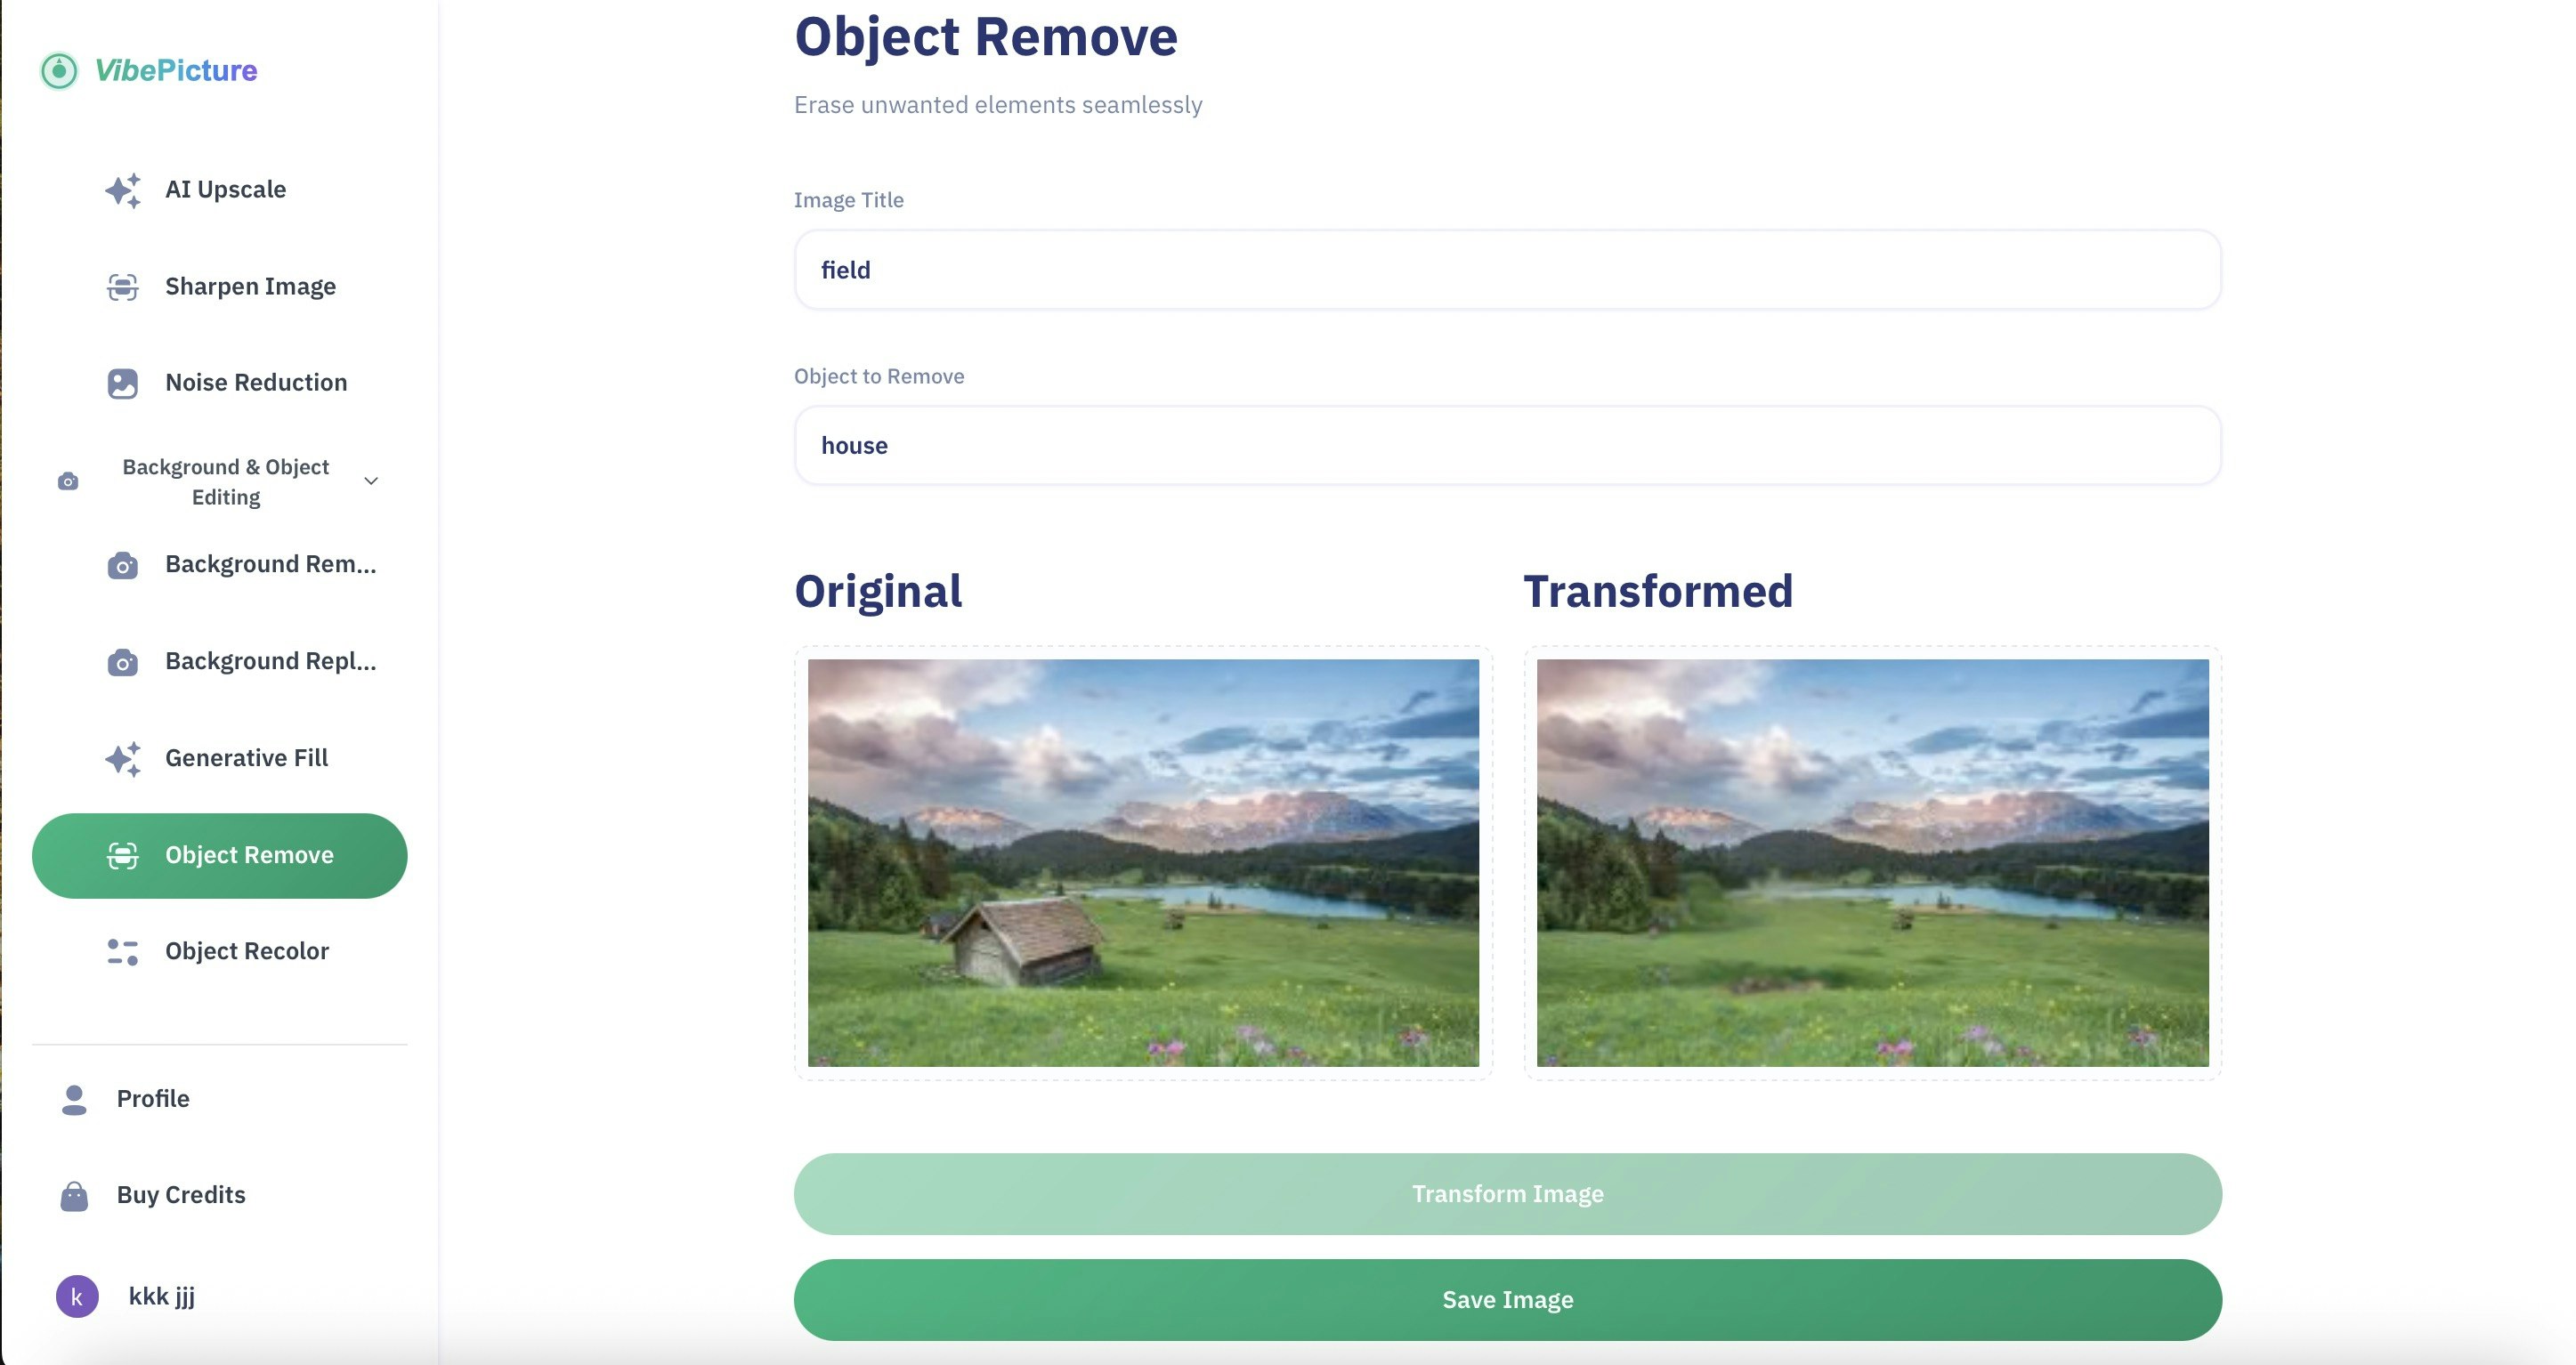Click the VibePicture logo icon
Image resolution: width=2576 pixels, height=1365 pixels.
pyautogui.click(x=59, y=71)
